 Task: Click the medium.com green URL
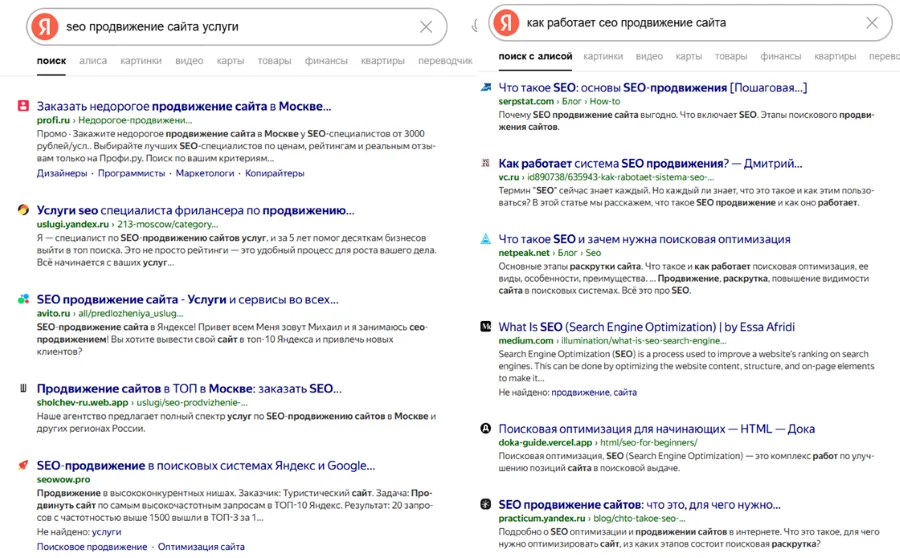click(526, 340)
